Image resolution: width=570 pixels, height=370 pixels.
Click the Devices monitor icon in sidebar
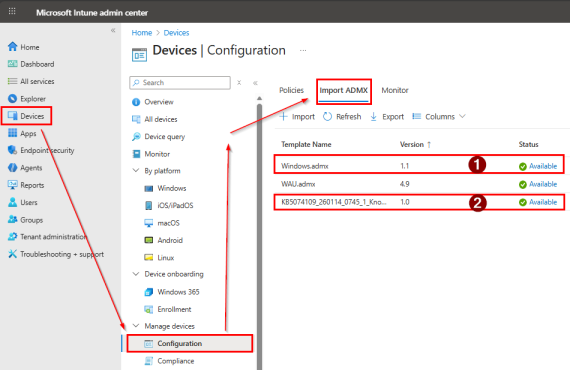point(12,116)
